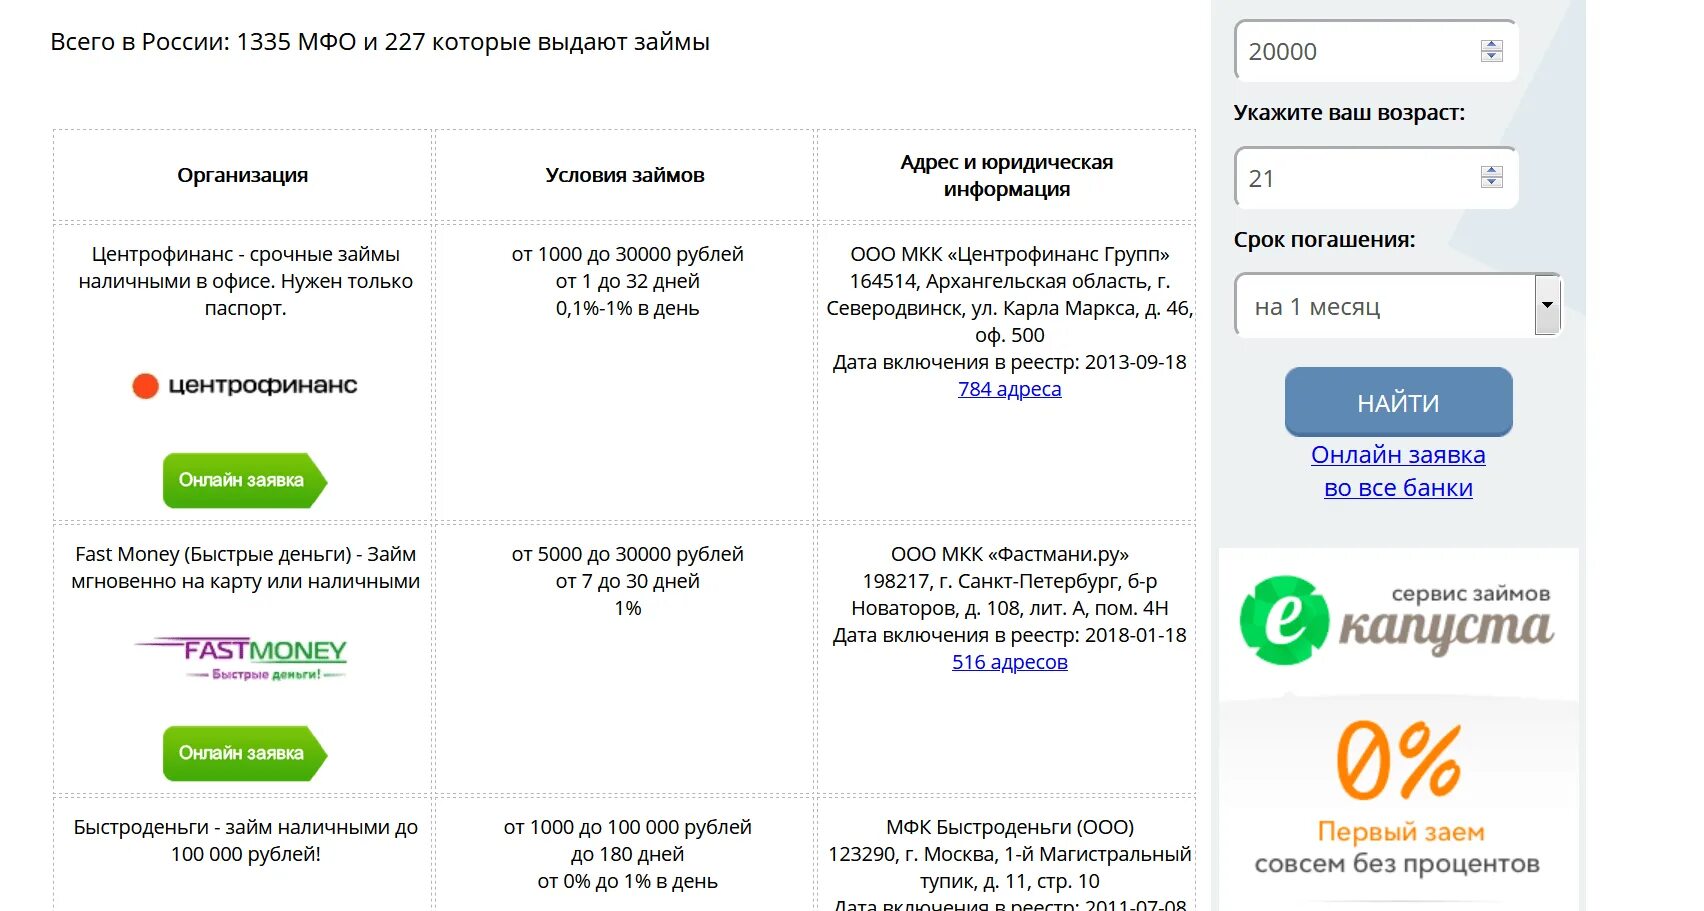The height and width of the screenshot is (911, 1704).
Task: Open the repayment term dropdown arrow
Action: point(1547,305)
